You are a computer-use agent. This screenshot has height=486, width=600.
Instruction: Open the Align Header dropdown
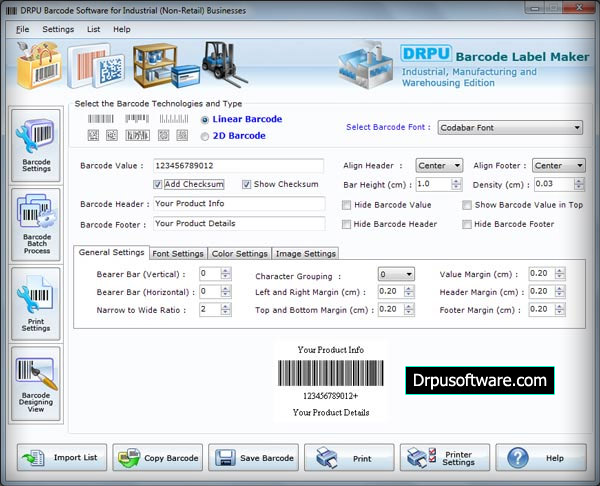(439, 165)
